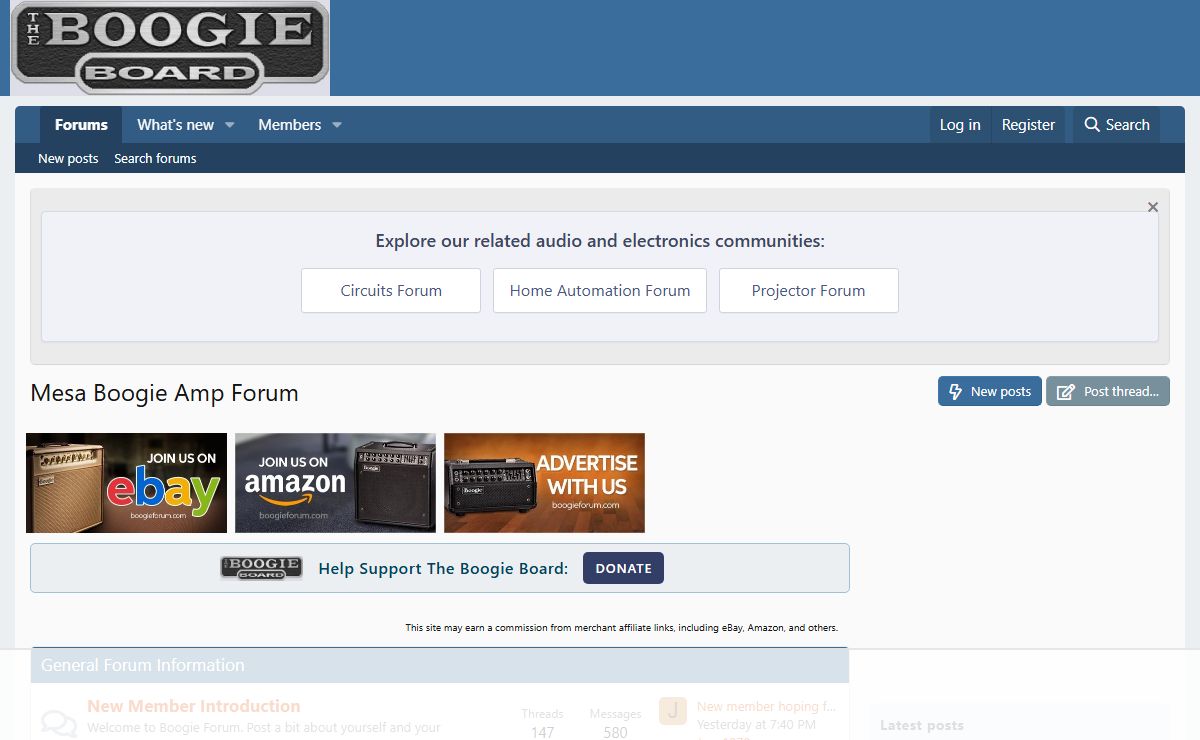Screen dimensions: 1200x740
Task: Open the latest thread 'New member hoping f...'
Action: (766, 706)
